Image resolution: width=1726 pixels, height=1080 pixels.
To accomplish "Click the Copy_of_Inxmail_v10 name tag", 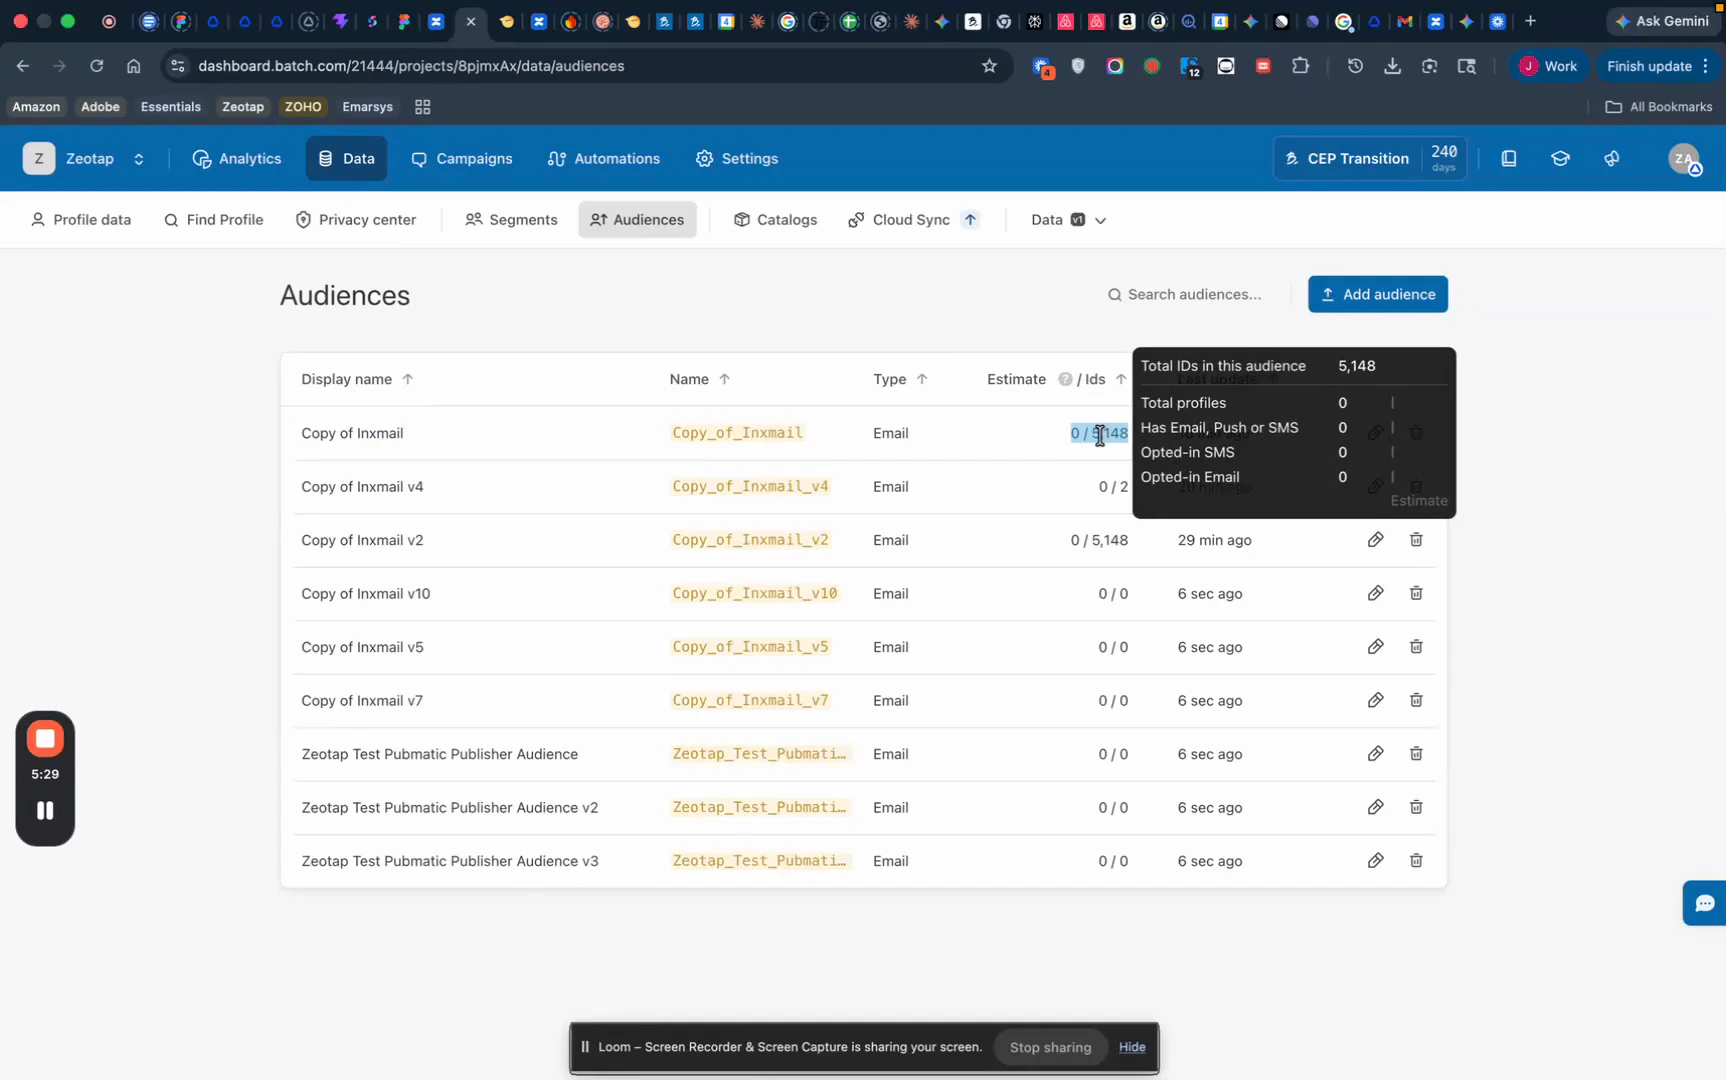I will 755,593.
